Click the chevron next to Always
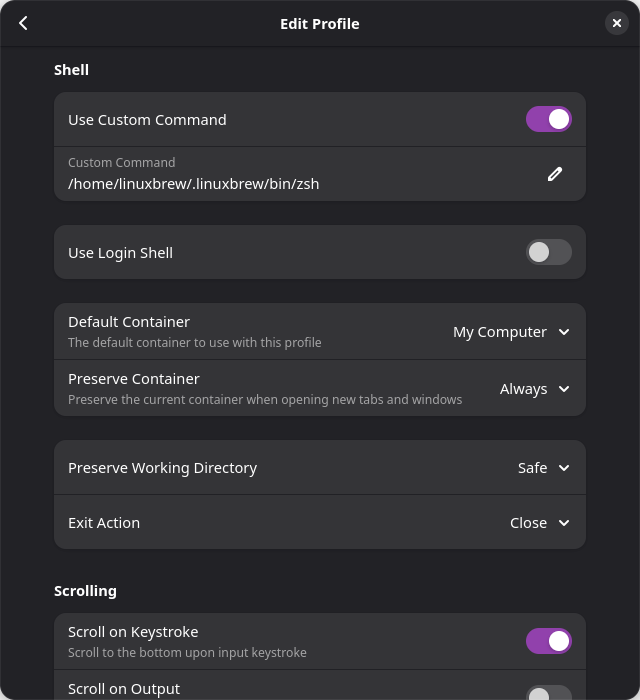Image resolution: width=640 pixels, height=700 pixels. tap(564, 389)
